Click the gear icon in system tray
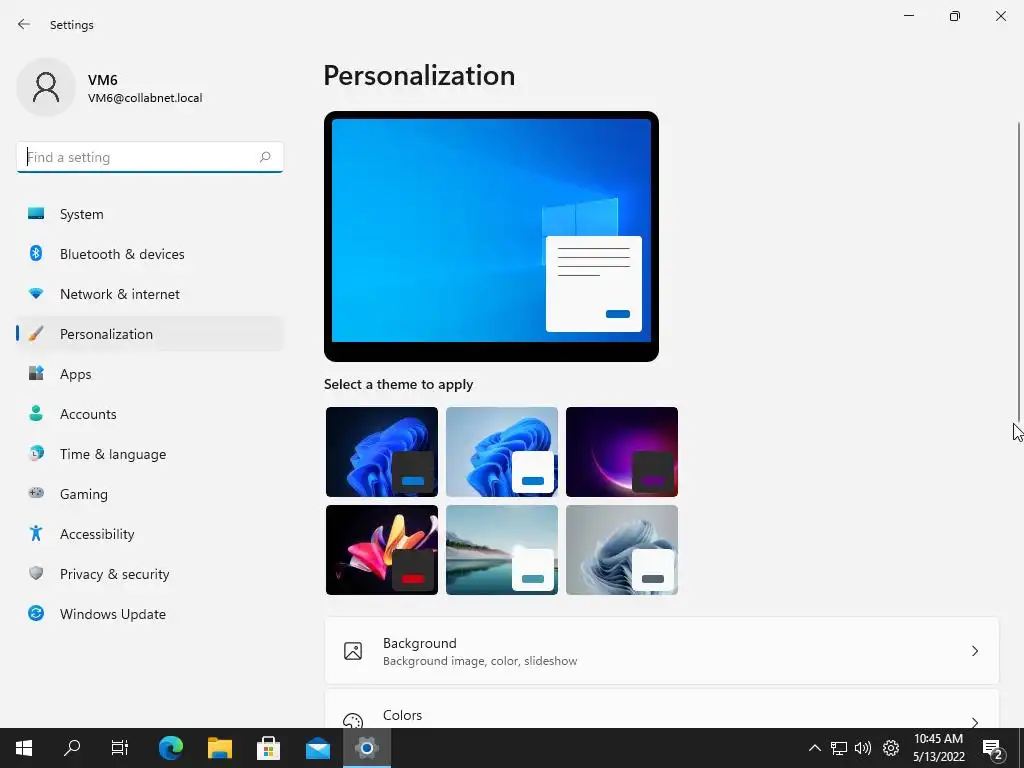The image size is (1024, 768). click(x=891, y=748)
